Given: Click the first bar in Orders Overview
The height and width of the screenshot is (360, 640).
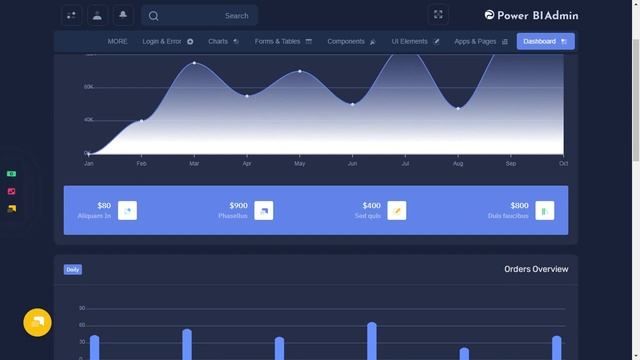Looking at the screenshot, I should pyautogui.click(x=95, y=348).
